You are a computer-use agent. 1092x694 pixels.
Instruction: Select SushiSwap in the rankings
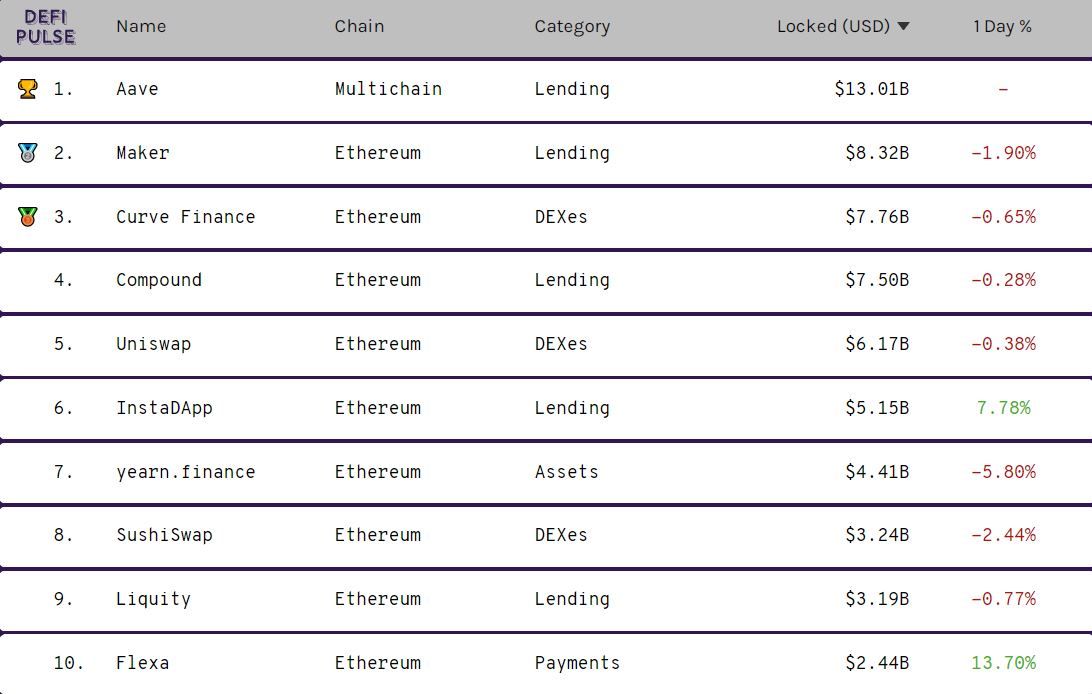click(164, 535)
